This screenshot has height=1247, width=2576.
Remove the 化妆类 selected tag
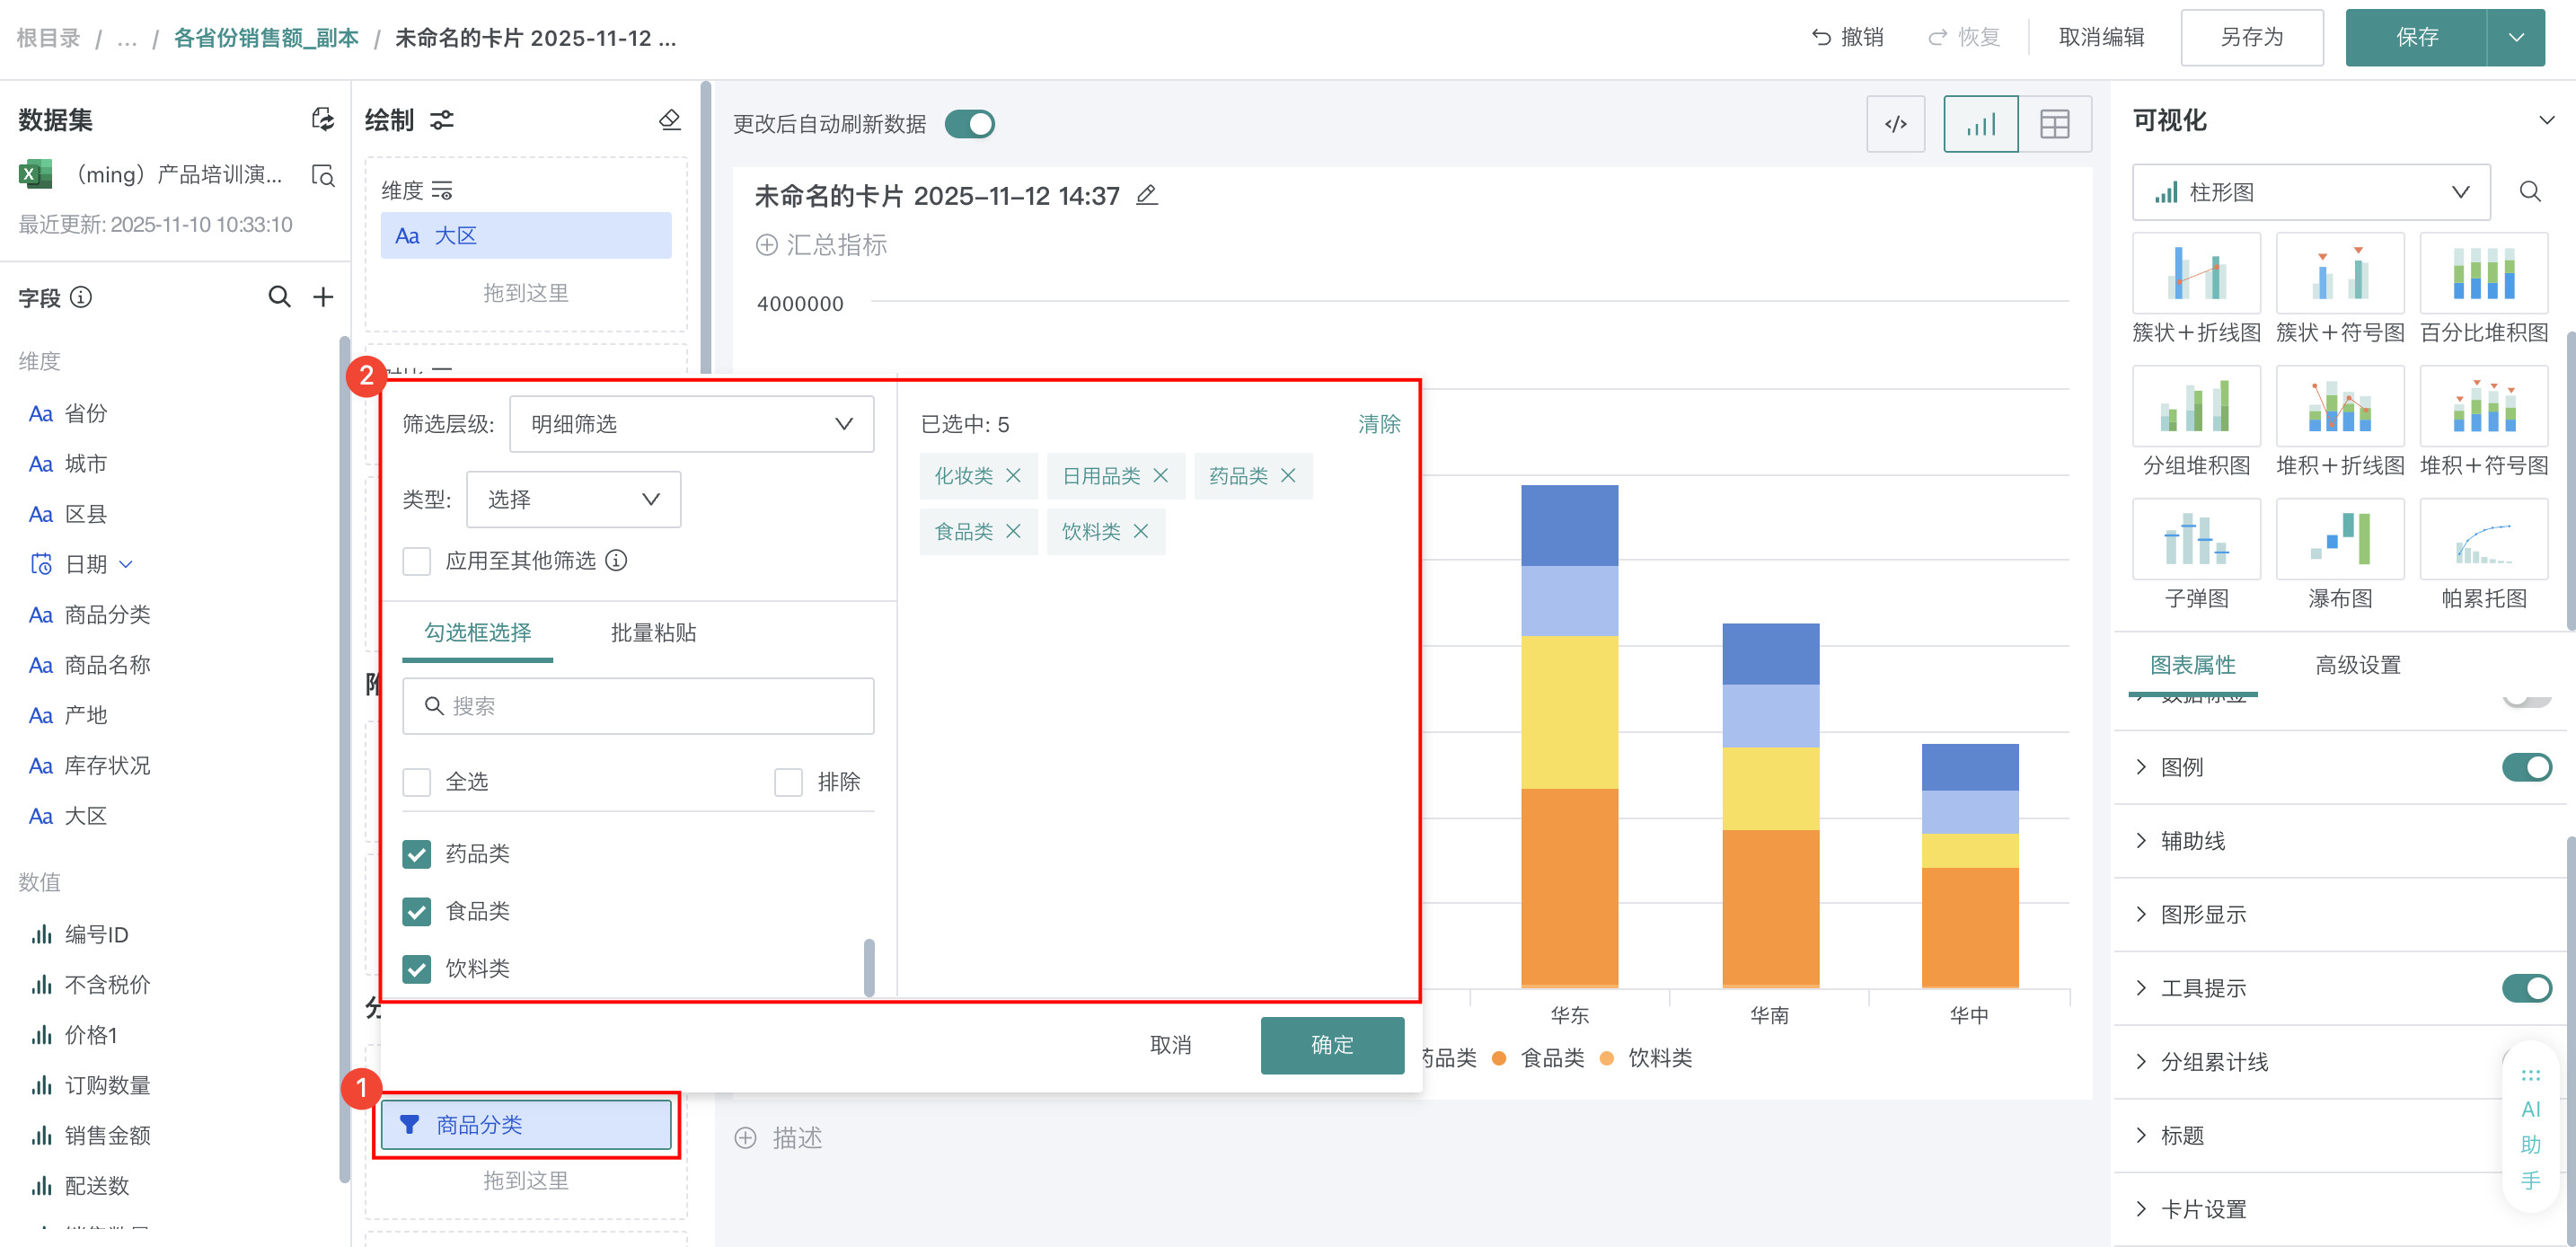(x=1013, y=476)
